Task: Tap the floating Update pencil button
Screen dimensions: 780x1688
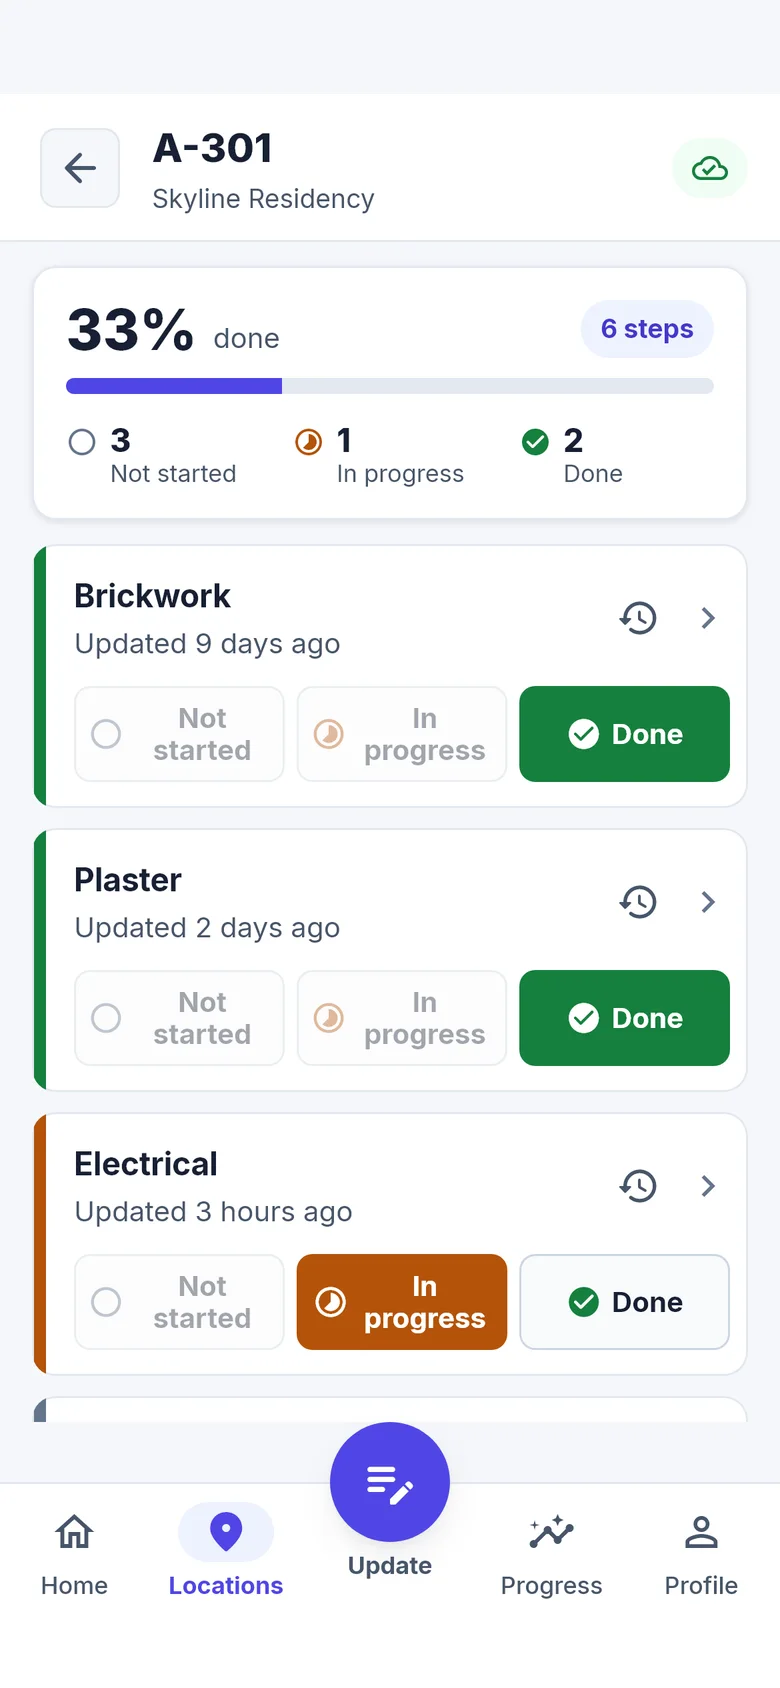Action: point(390,1482)
